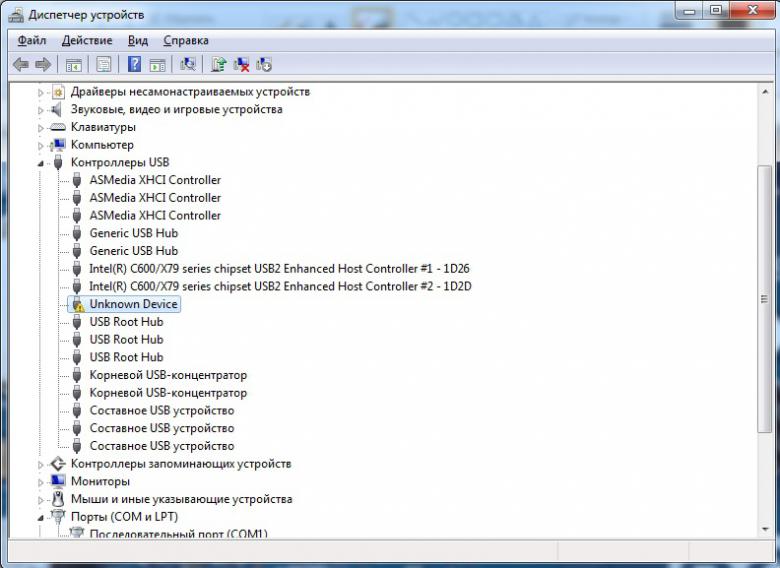Screen dimensions: 780x568
Task: Open the Файл menu
Action: click(32, 40)
